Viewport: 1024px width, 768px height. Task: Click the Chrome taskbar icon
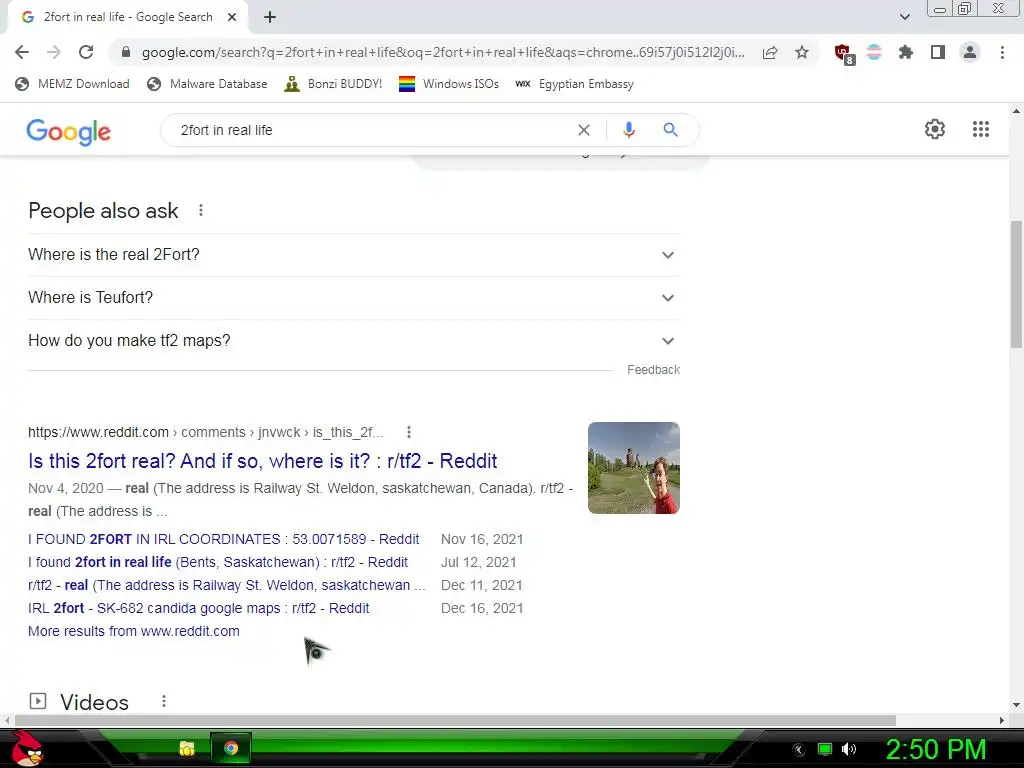pyautogui.click(x=231, y=748)
